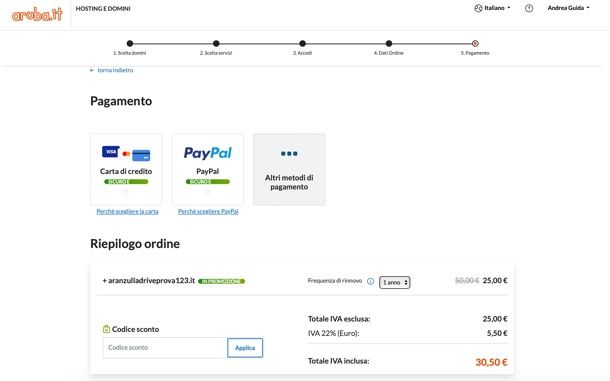
Task: Select the PayPal radio button
Action: click(208, 192)
